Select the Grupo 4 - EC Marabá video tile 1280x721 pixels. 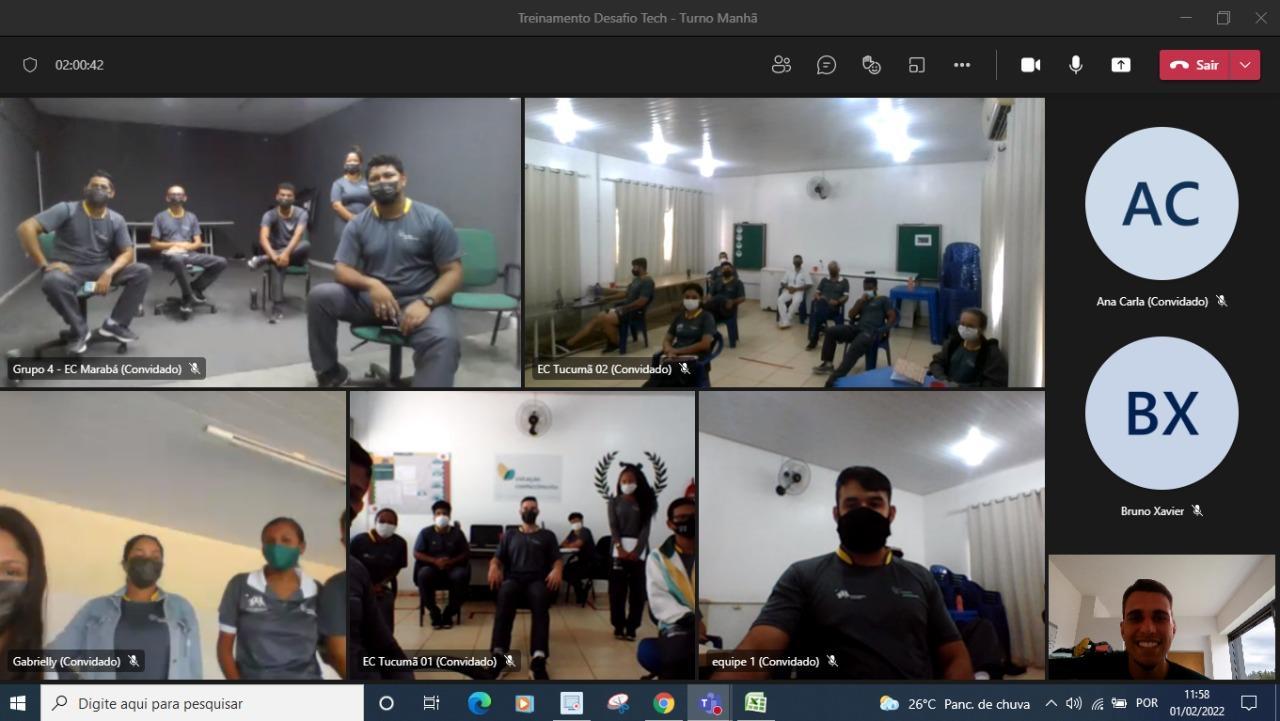pyautogui.click(x=260, y=243)
